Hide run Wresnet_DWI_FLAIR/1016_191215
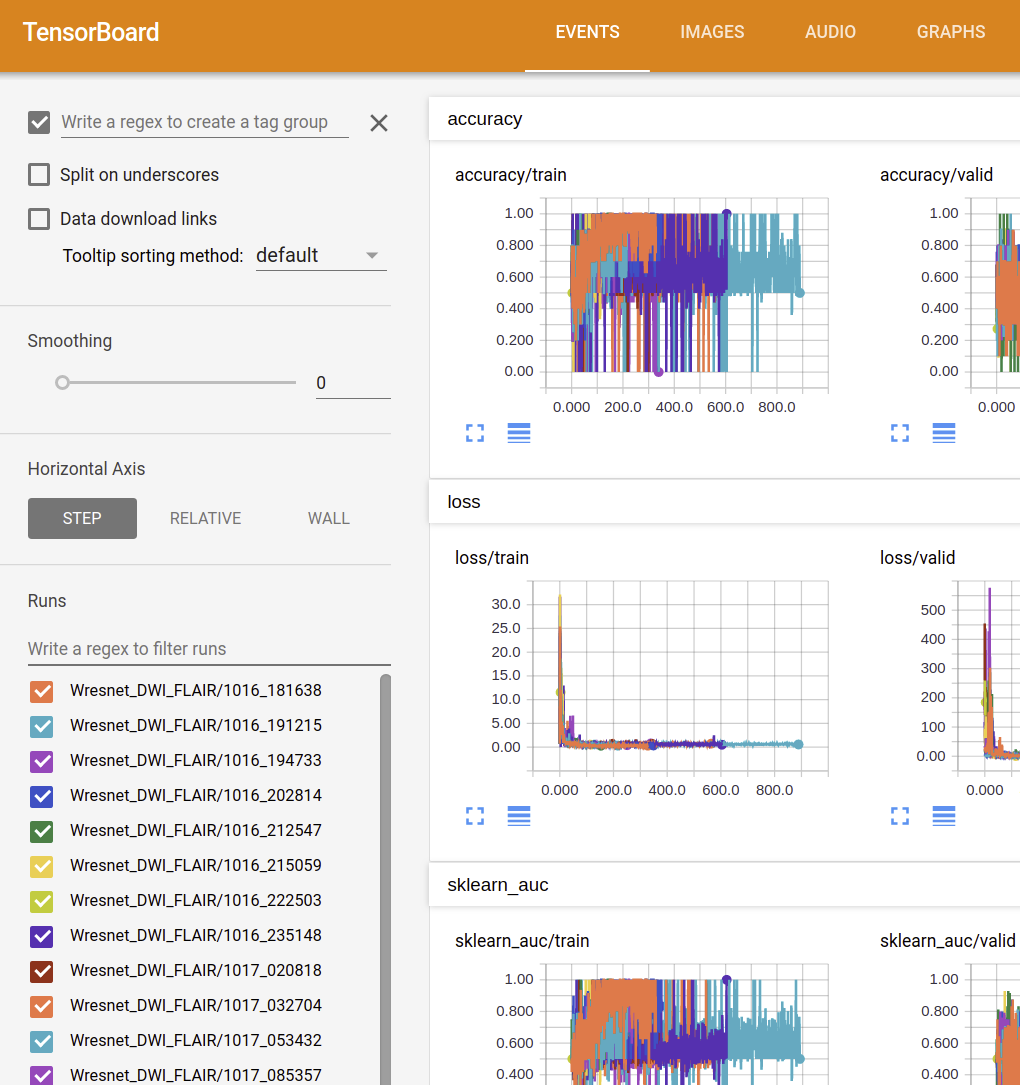The width and height of the screenshot is (1020, 1085). click(x=42, y=726)
